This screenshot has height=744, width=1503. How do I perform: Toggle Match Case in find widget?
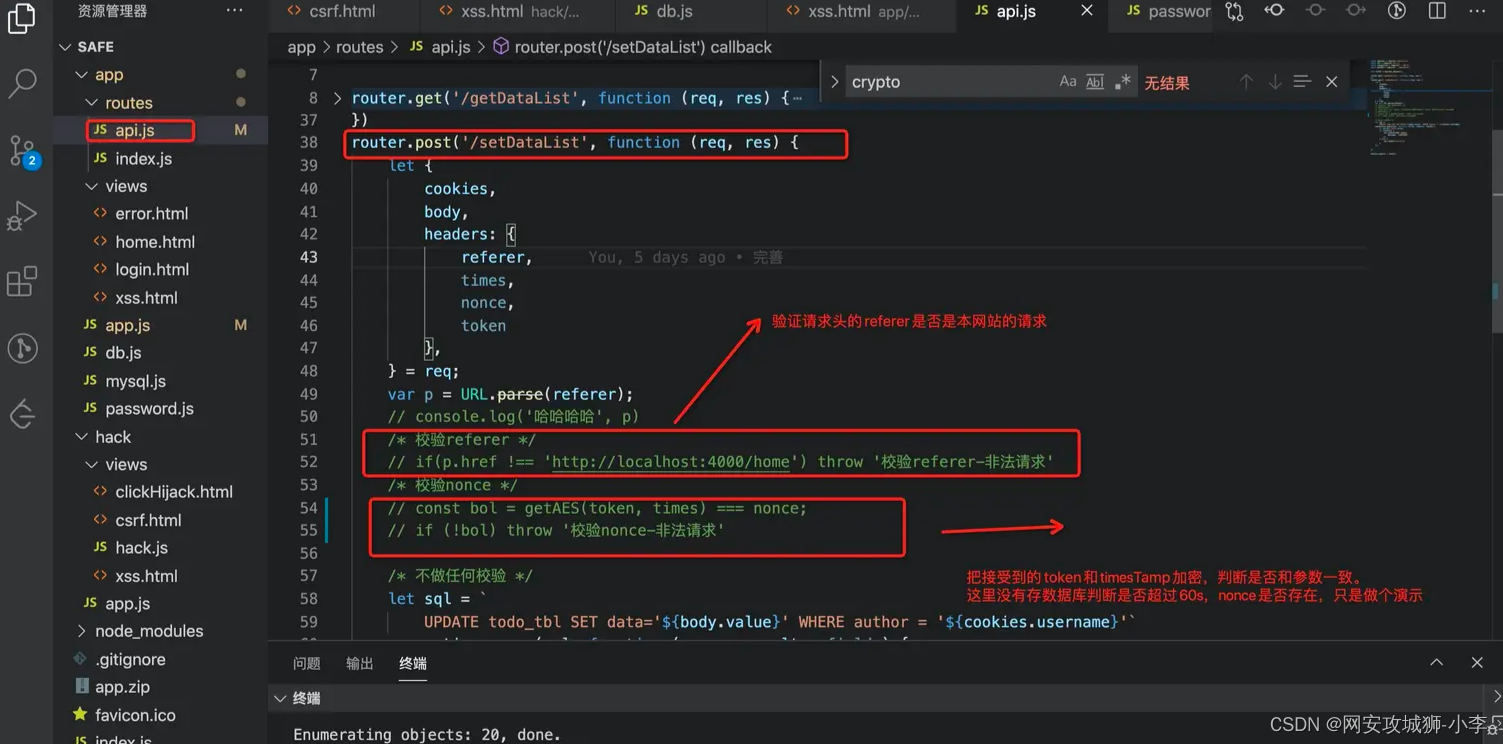(1068, 82)
